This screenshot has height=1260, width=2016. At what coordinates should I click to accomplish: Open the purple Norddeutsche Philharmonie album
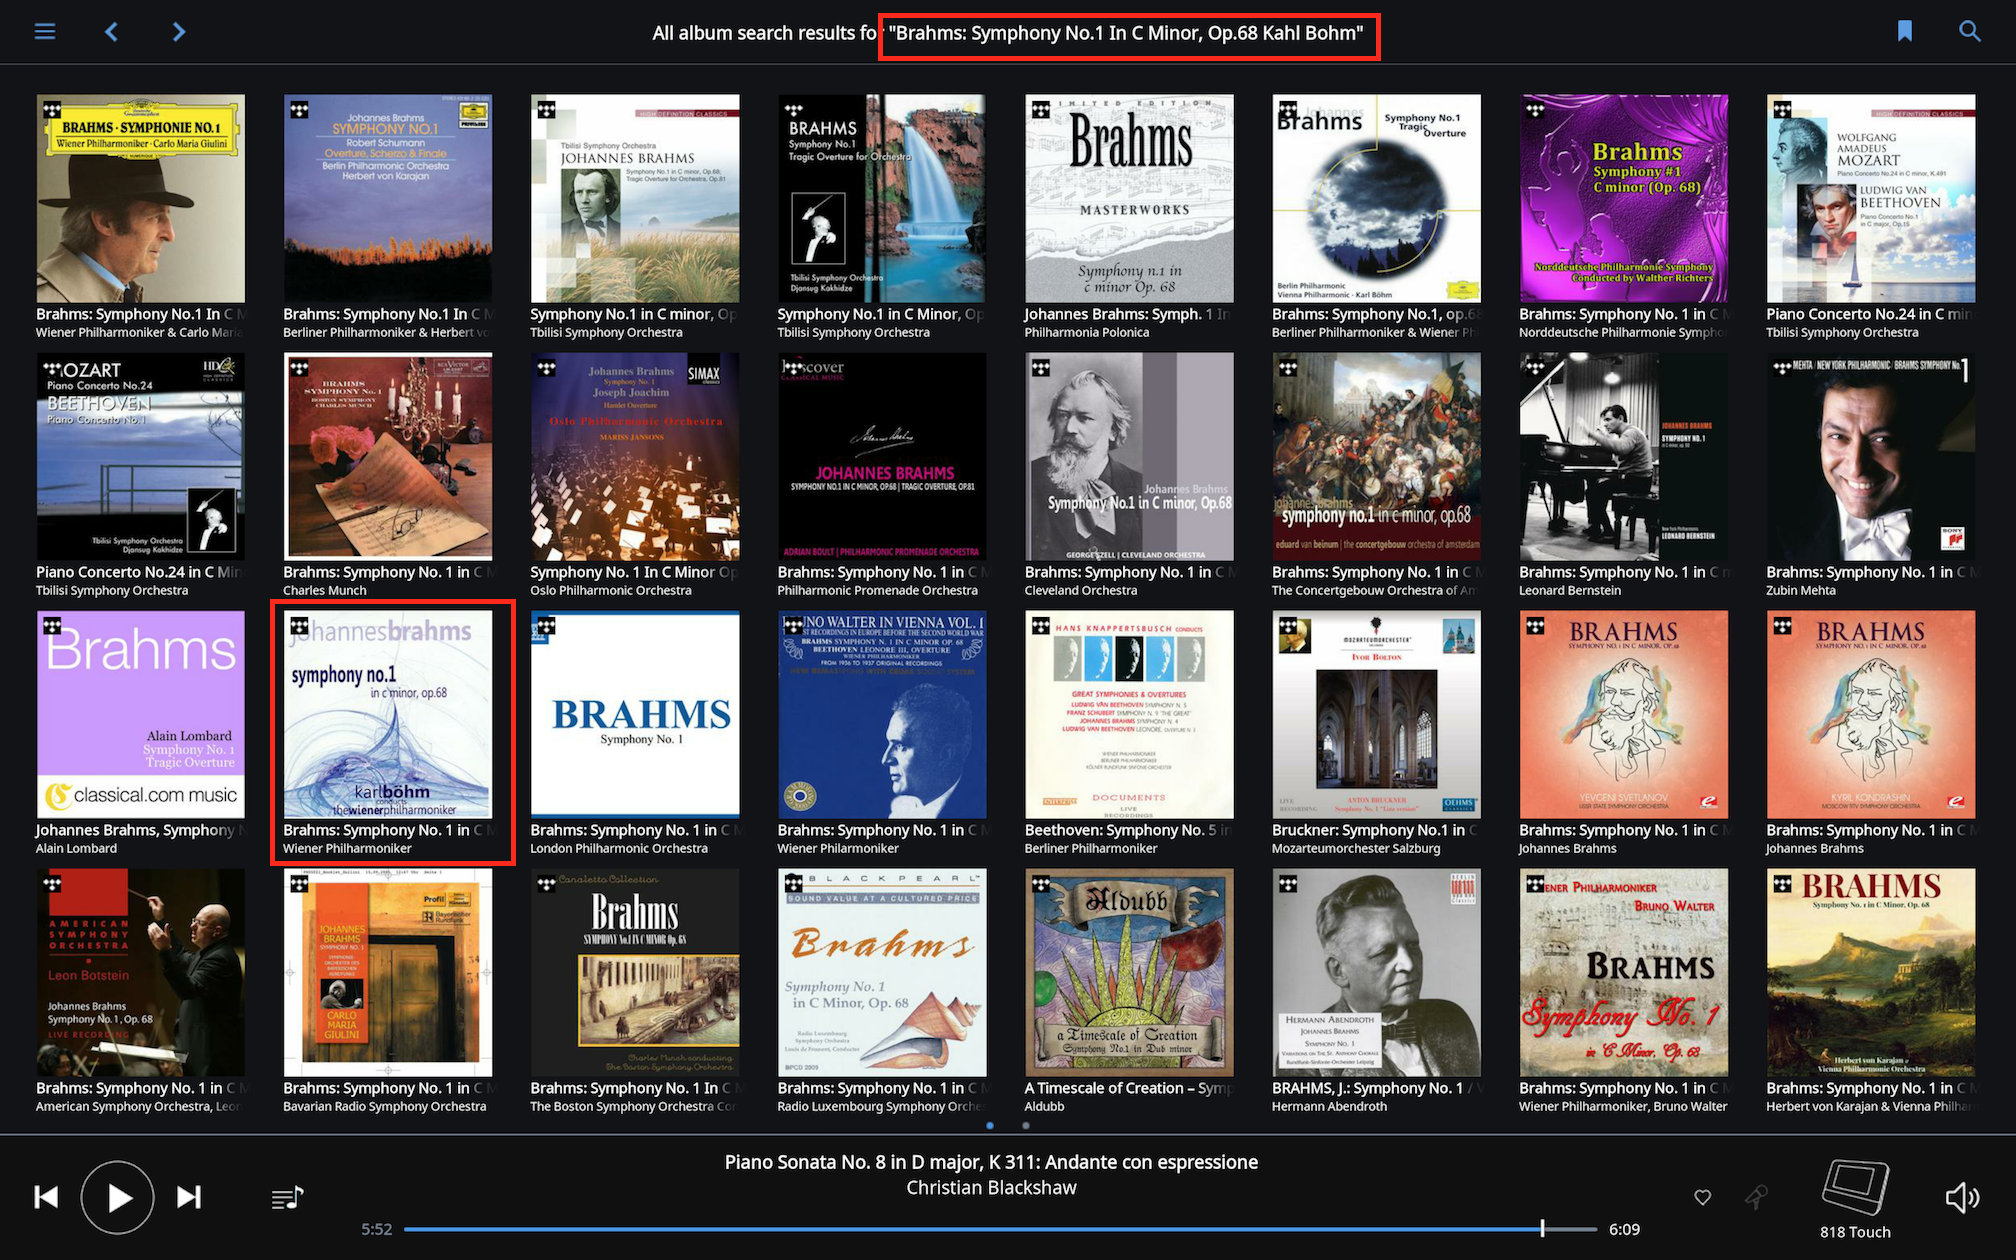click(x=1624, y=199)
